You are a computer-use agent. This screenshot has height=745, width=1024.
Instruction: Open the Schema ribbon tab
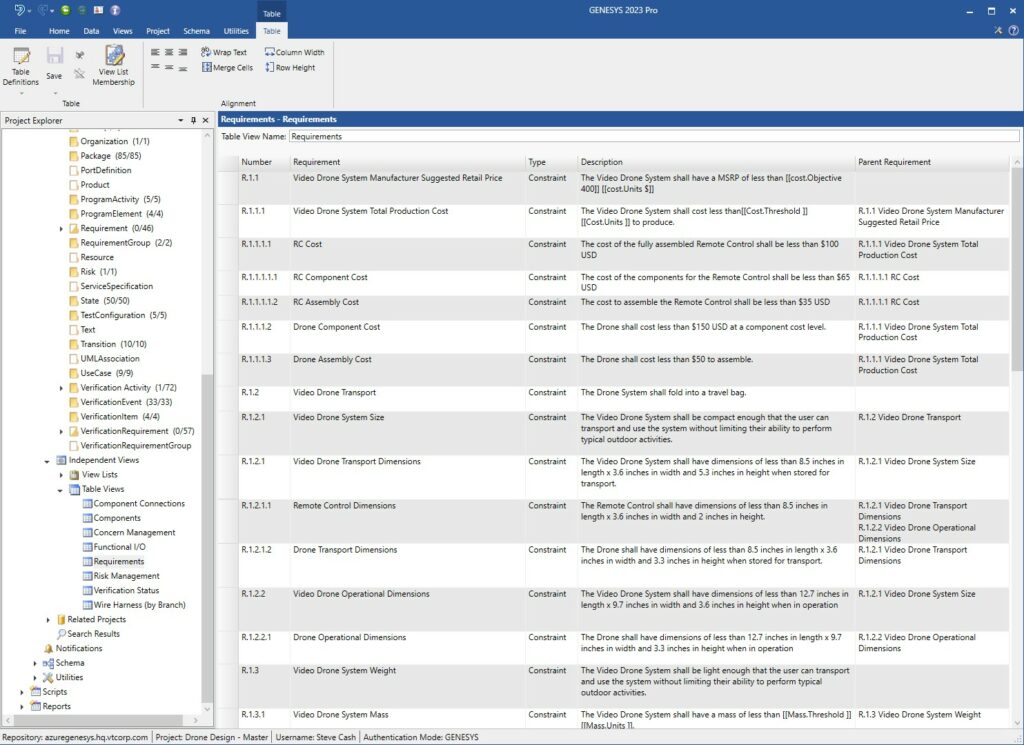click(x=196, y=31)
